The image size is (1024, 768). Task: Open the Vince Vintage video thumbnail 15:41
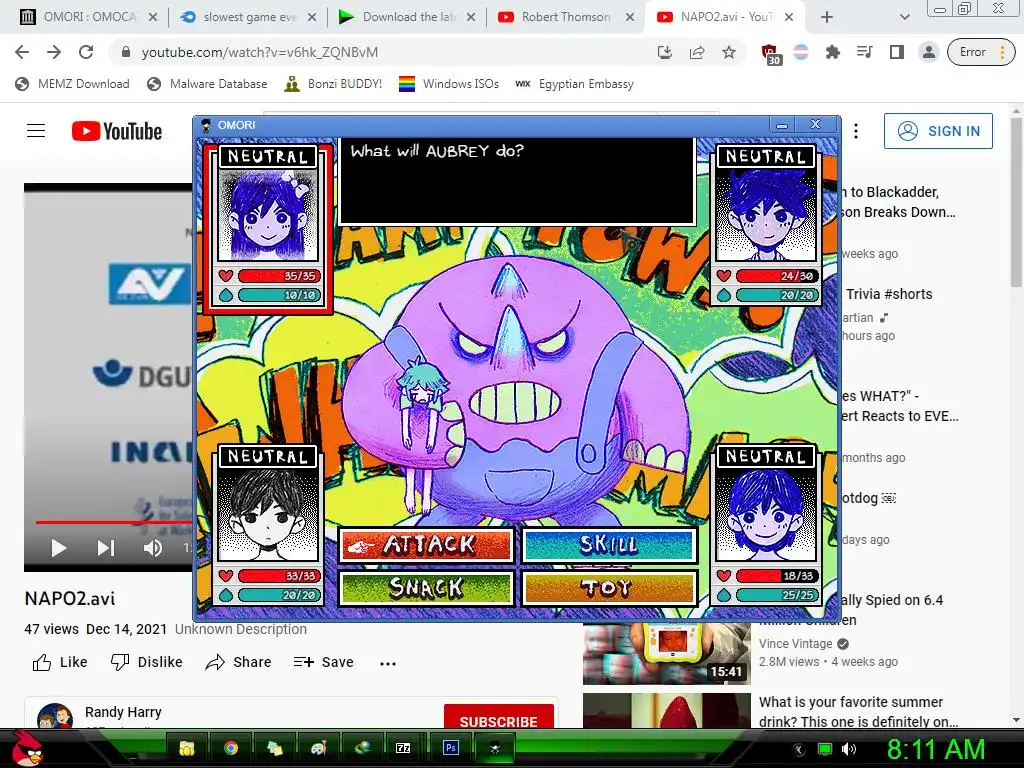[x=667, y=653]
